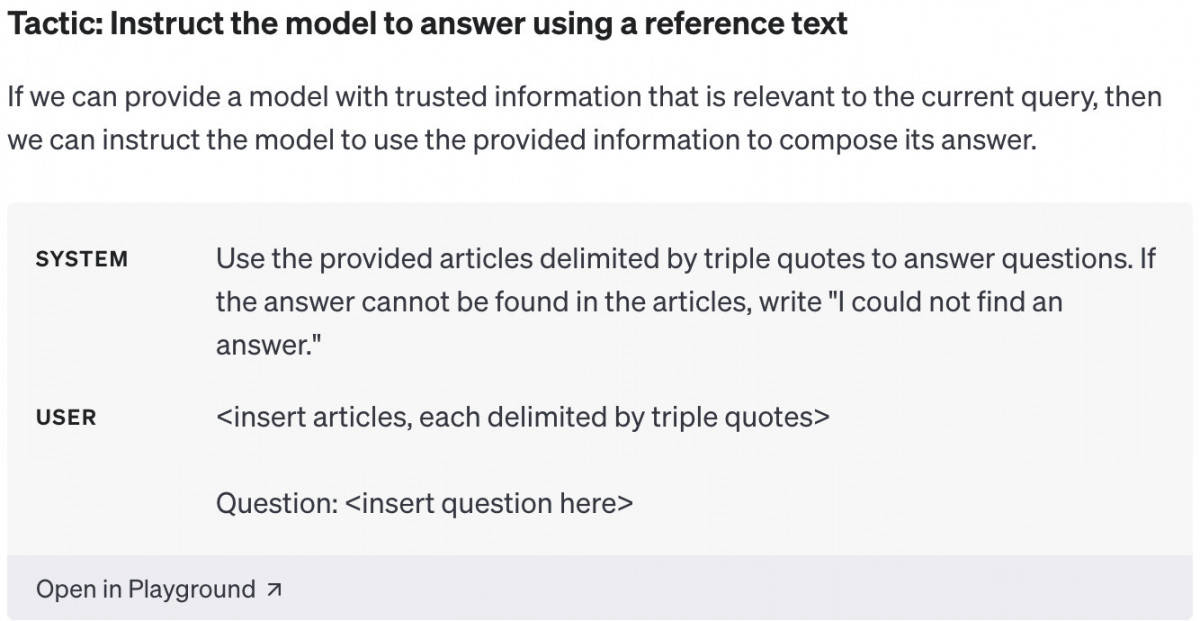This screenshot has width=1200, height=621.
Task: Click the external arrow icon beside Playground
Action: pyautogui.click(x=274, y=590)
